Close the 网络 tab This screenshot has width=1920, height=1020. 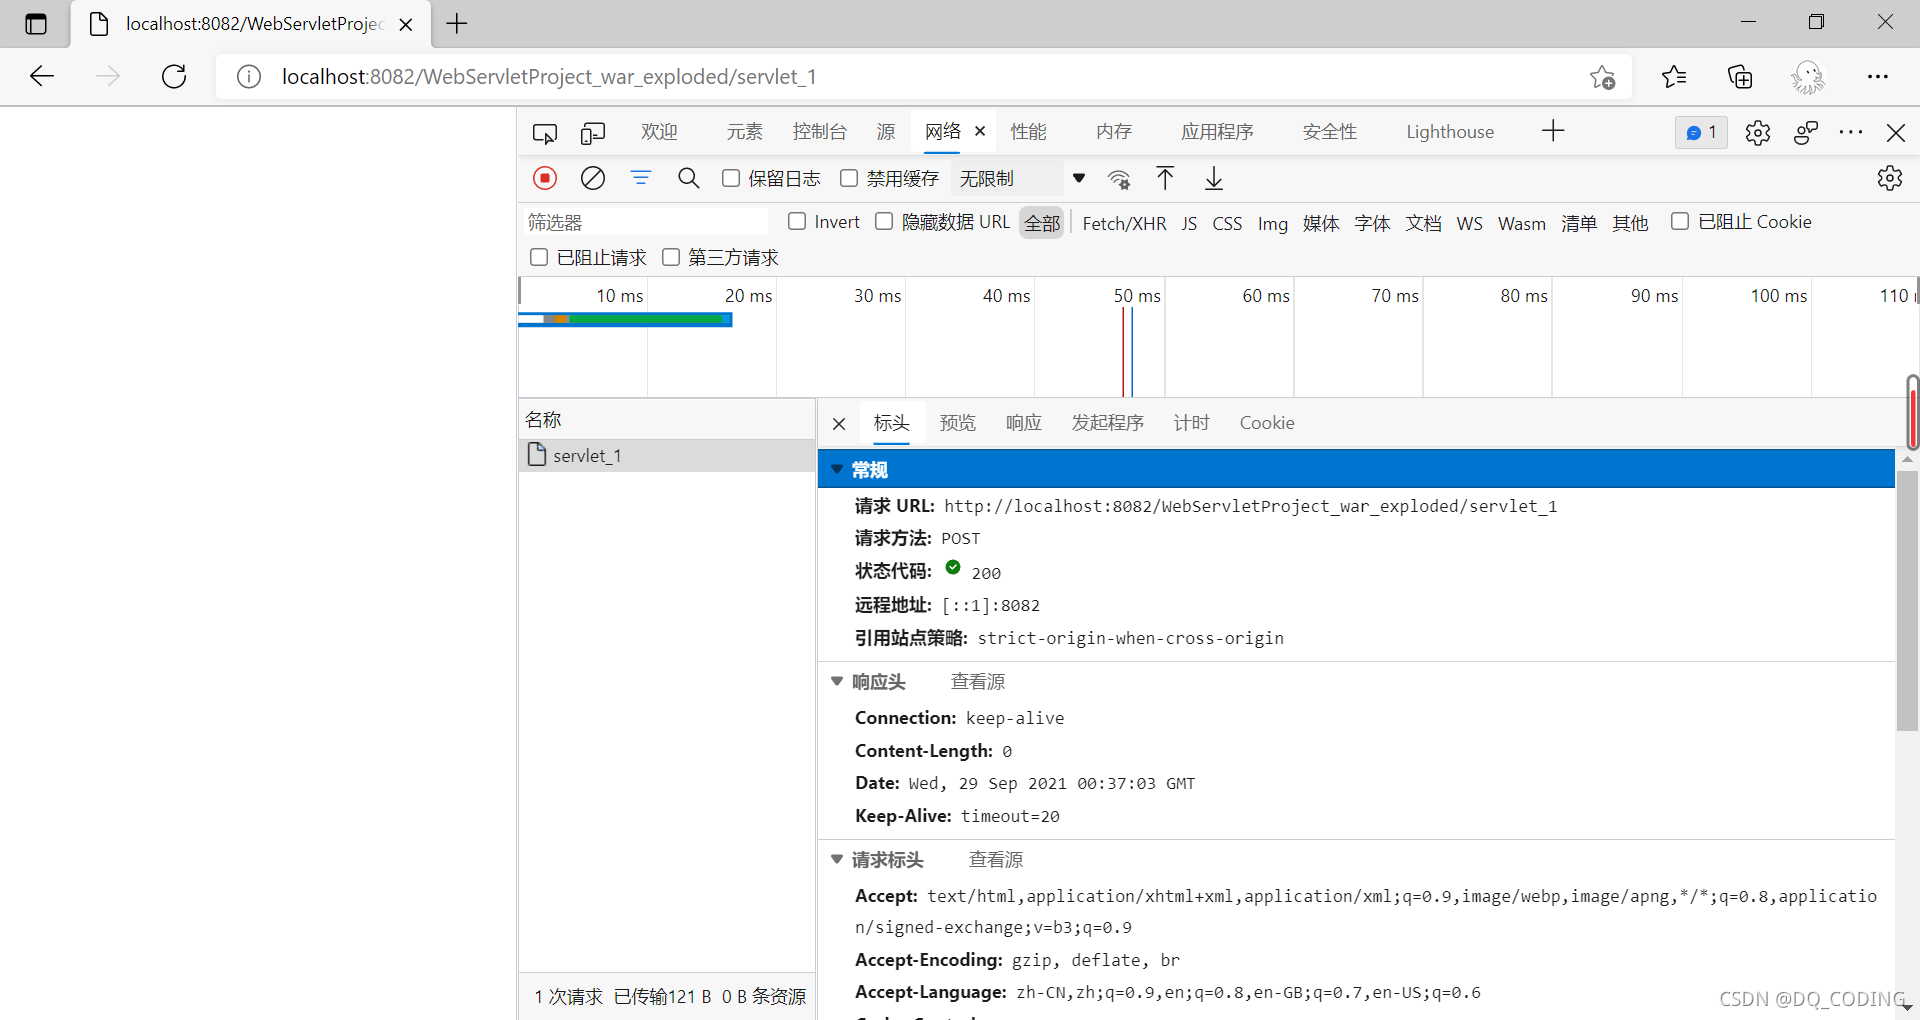(x=980, y=131)
